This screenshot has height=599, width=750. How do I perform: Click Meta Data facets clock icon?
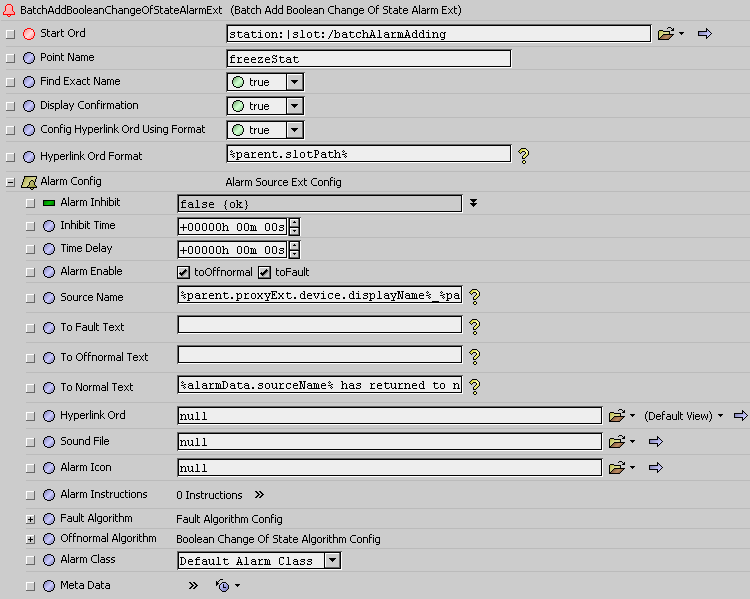pos(223,586)
